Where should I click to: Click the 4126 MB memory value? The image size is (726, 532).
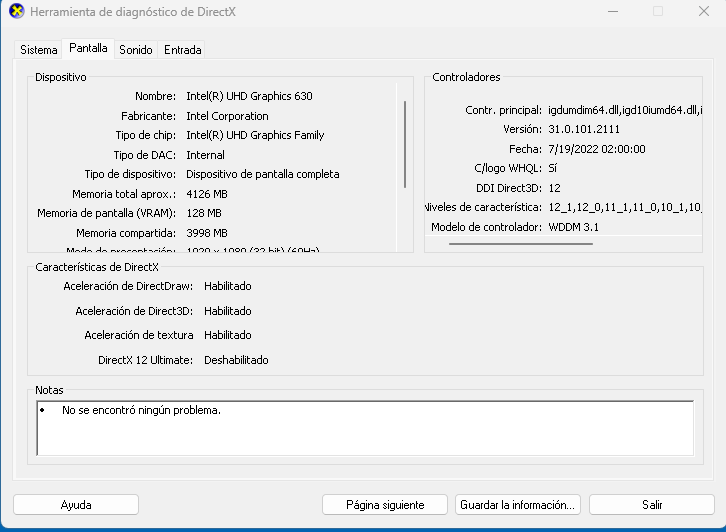point(207,194)
